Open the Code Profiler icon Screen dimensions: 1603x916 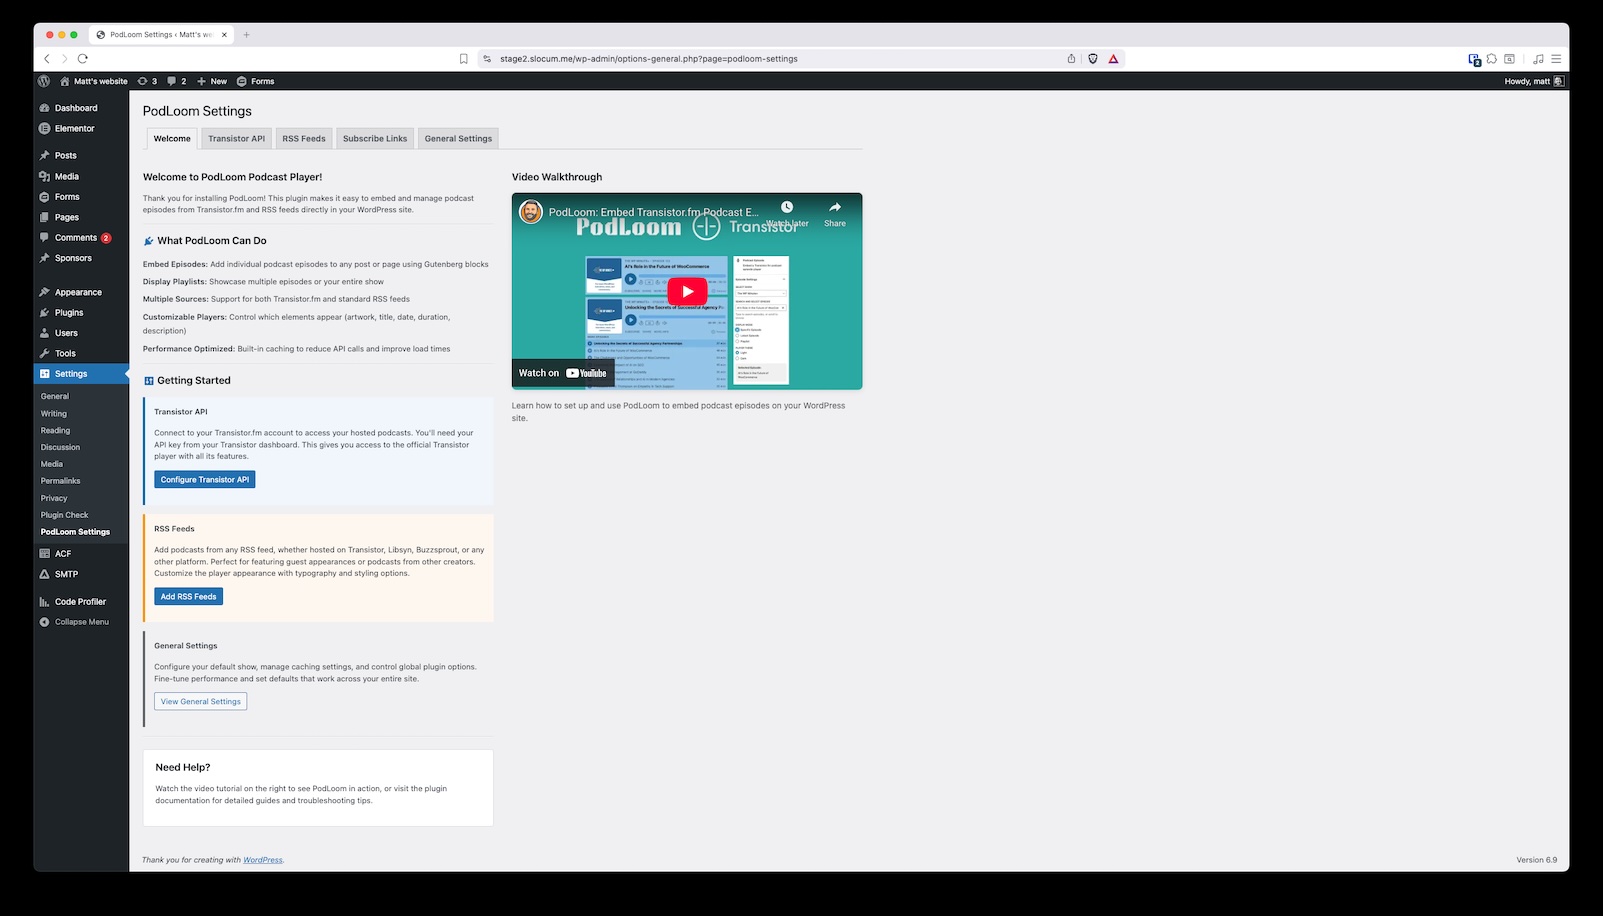point(45,601)
